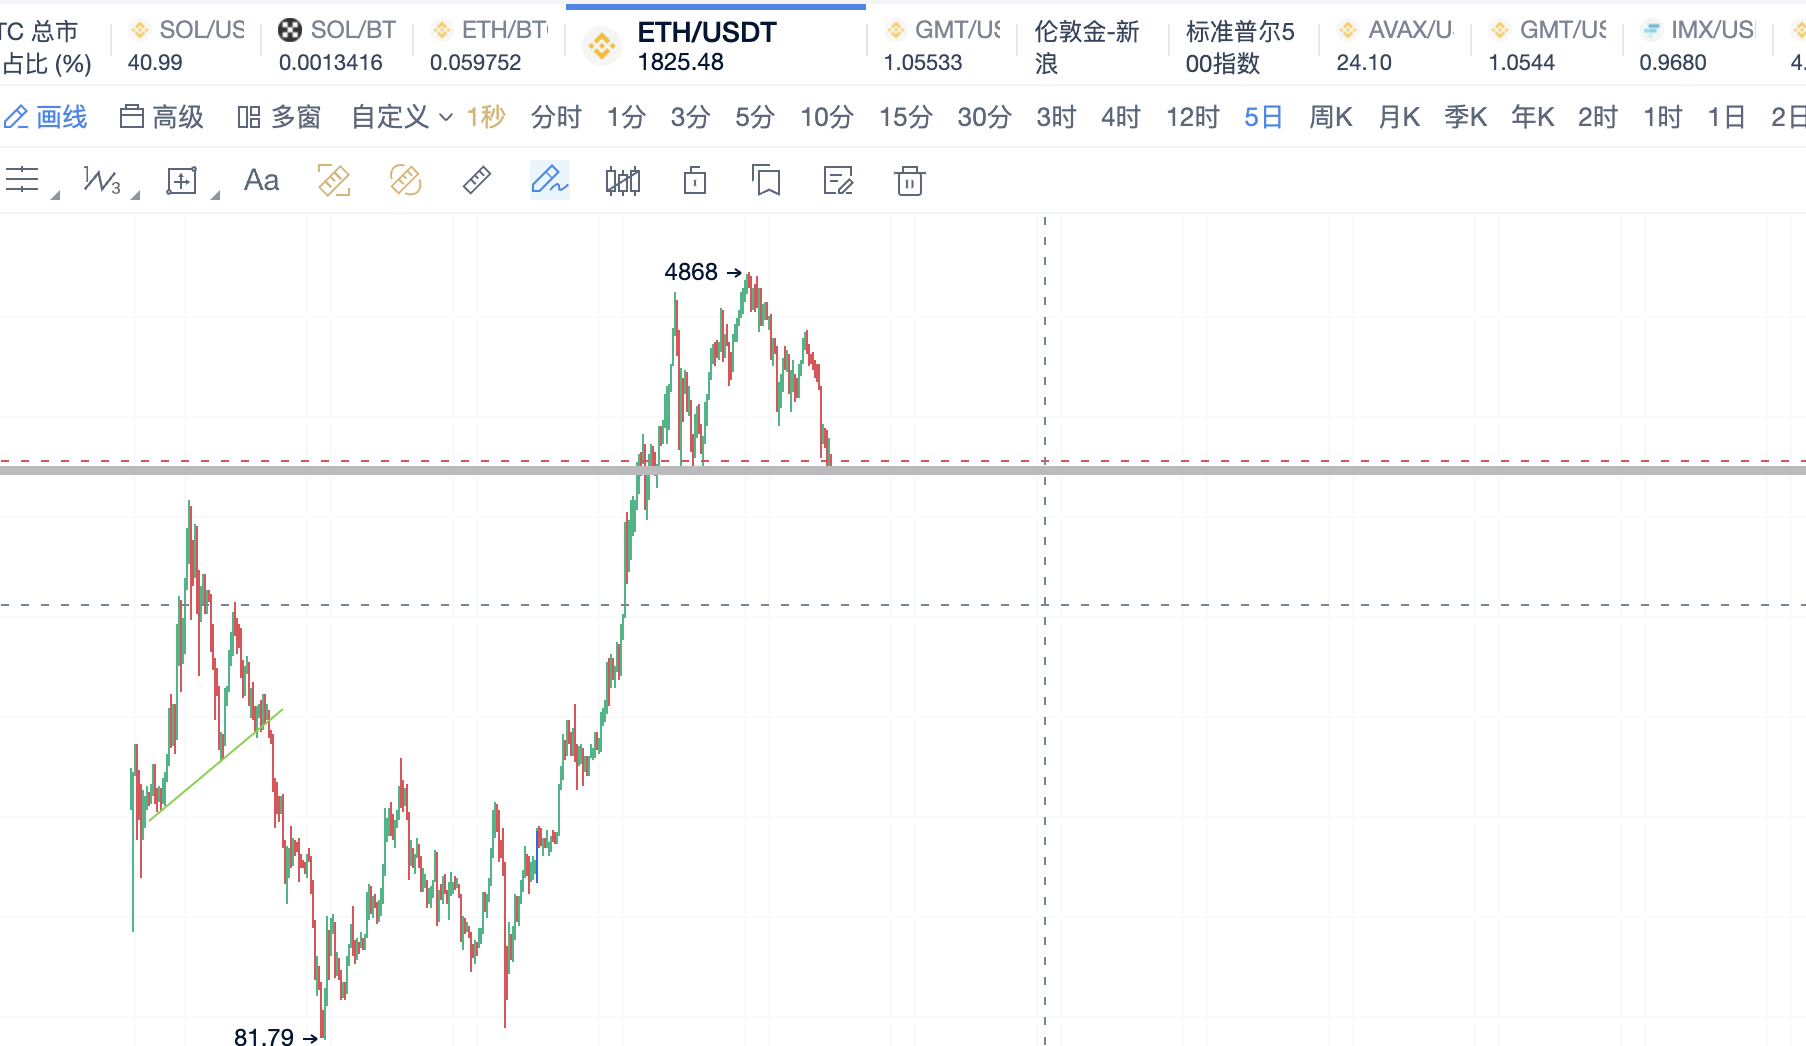Select the 15分 timeframe
Viewport: 1806px width, 1046px height.
click(x=905, y=117)
